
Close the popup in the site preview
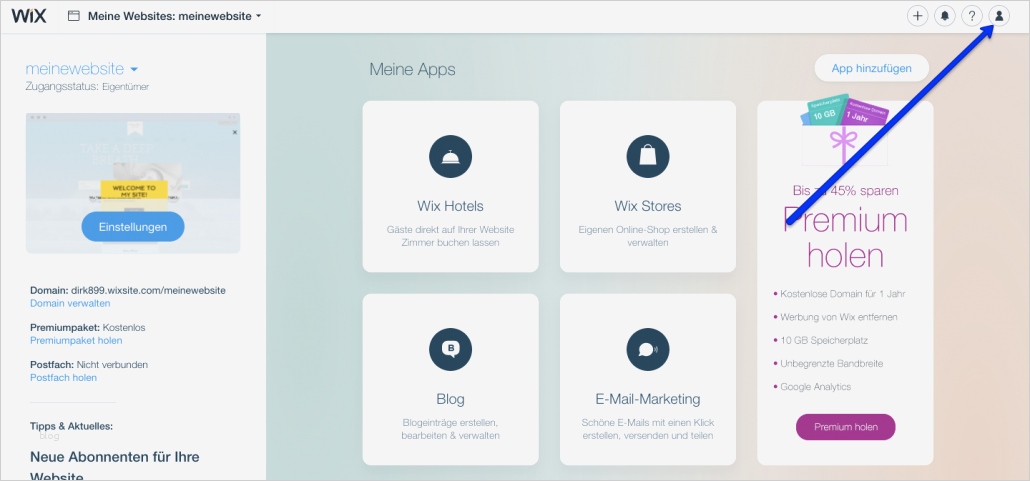pyautogui.click(x=235, y=132)
